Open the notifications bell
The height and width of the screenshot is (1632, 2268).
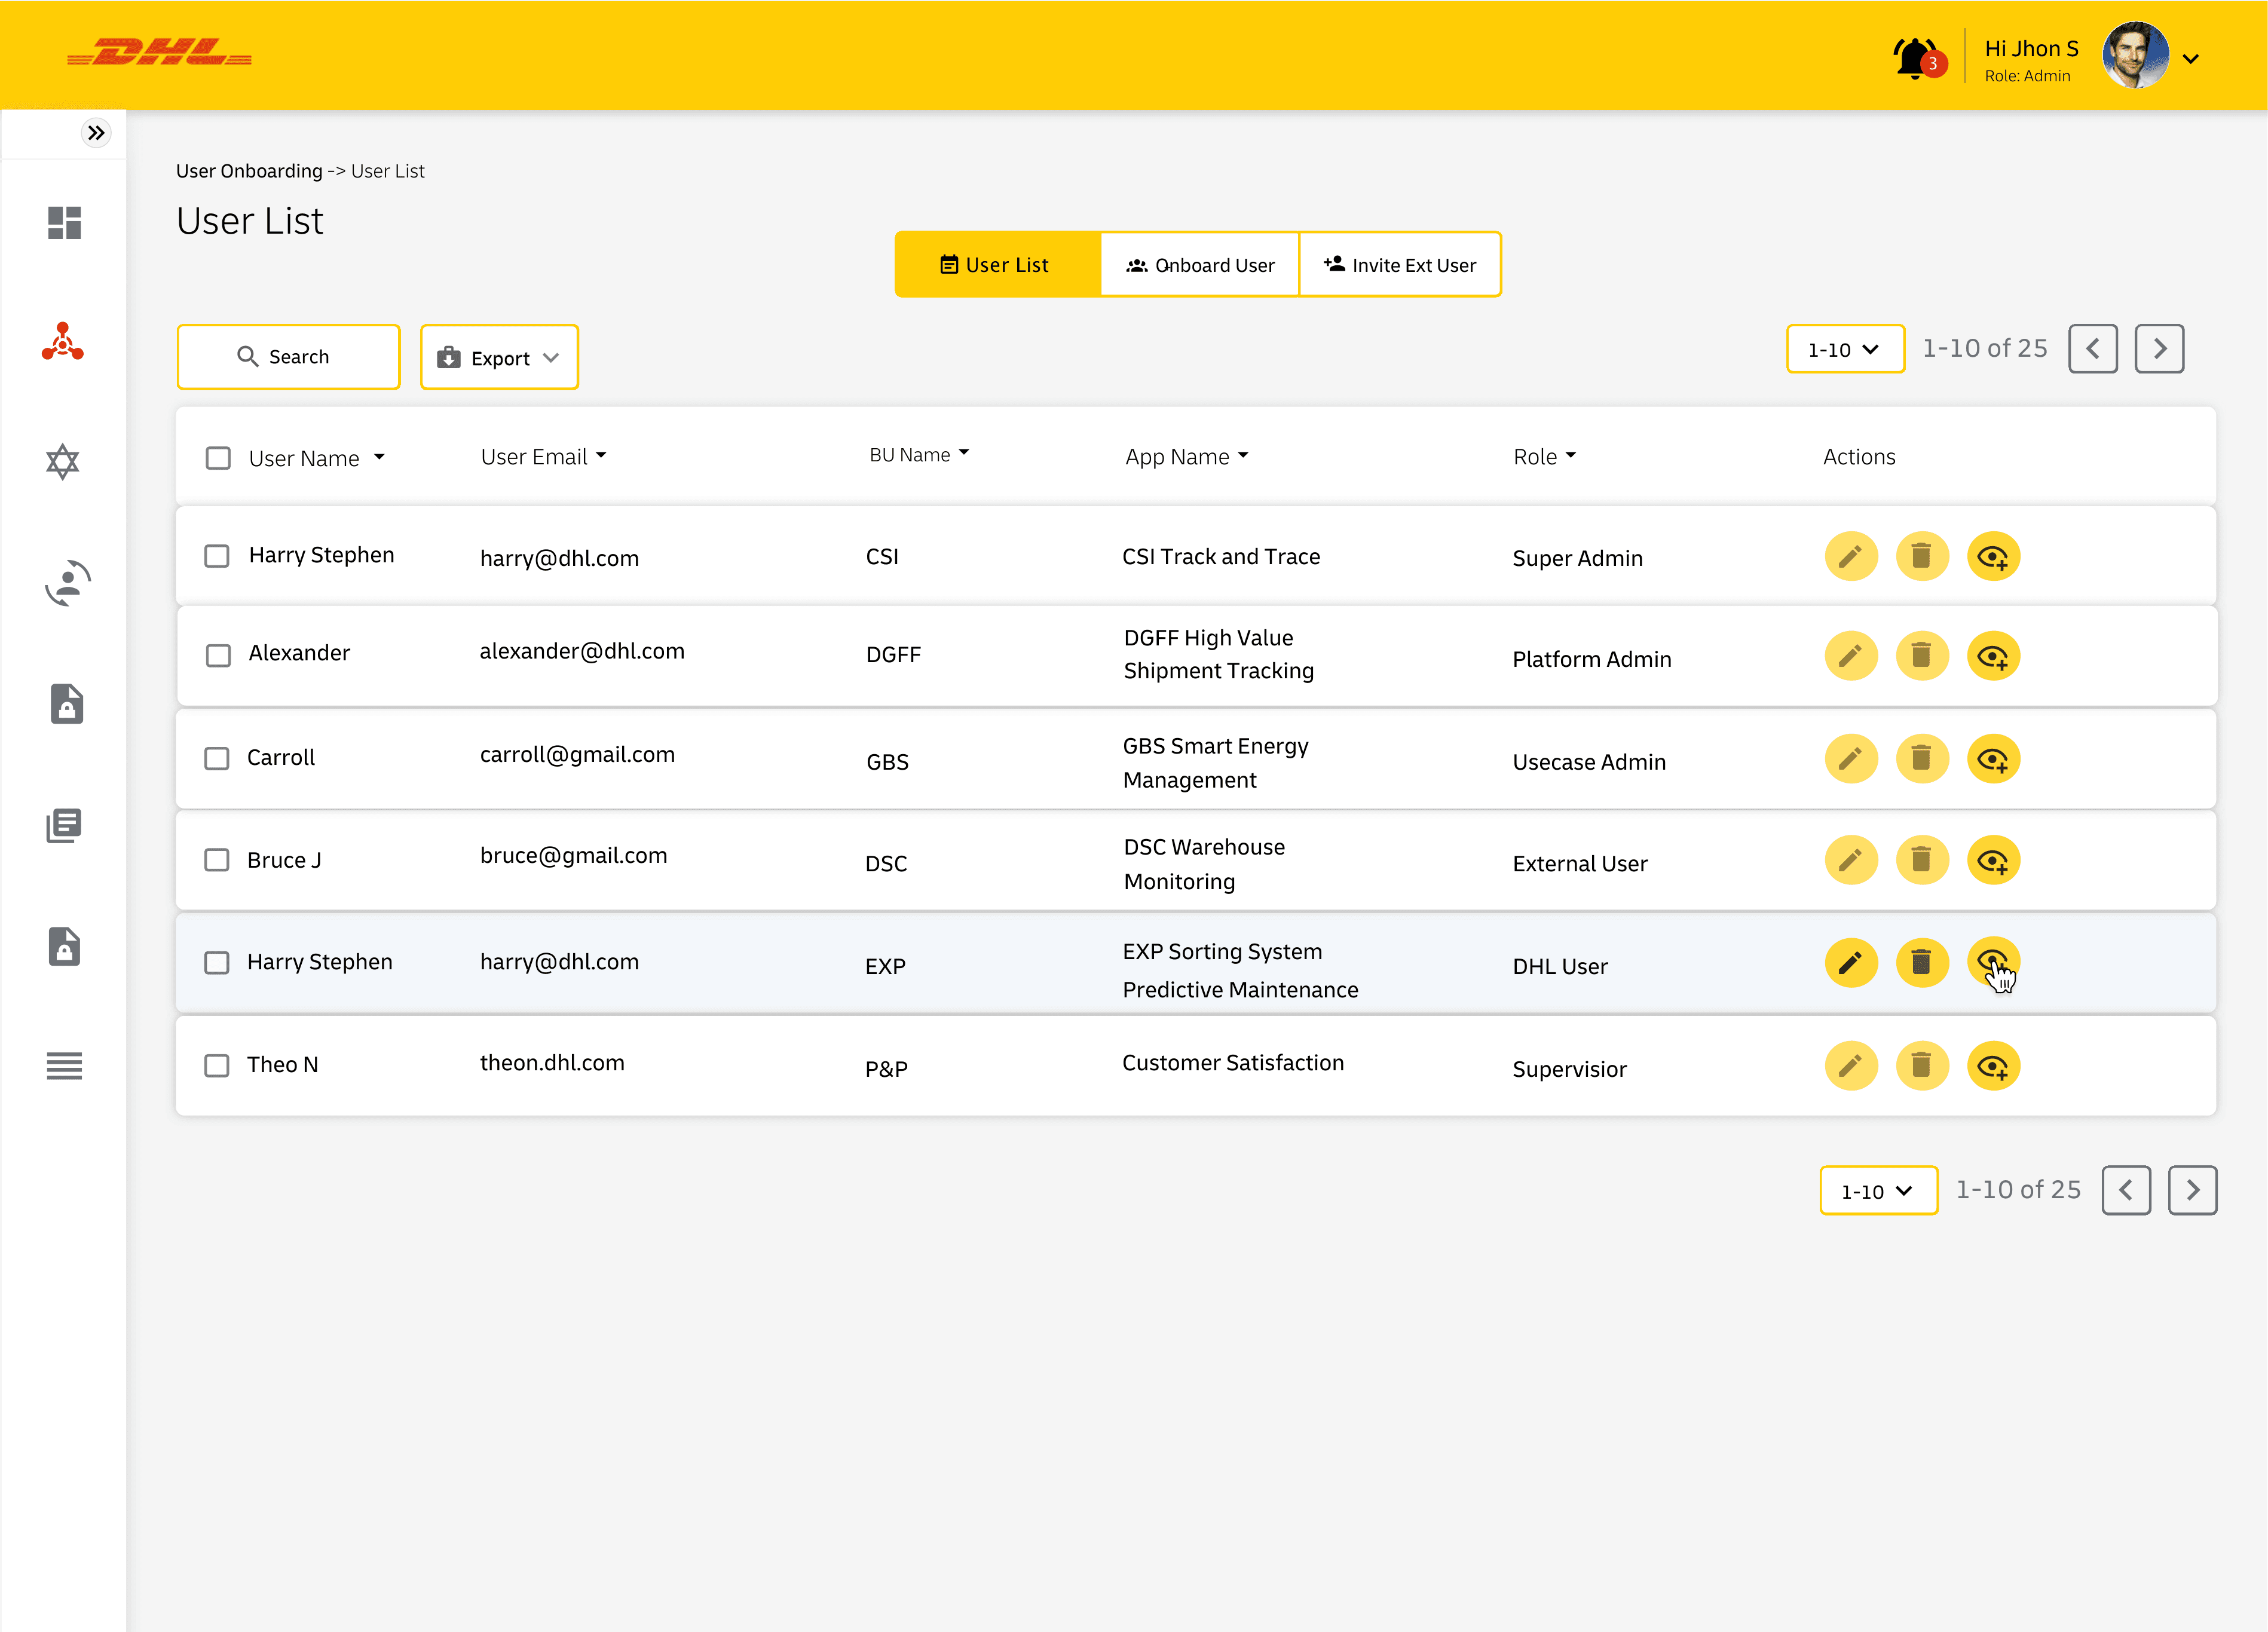pos(1915,58)
